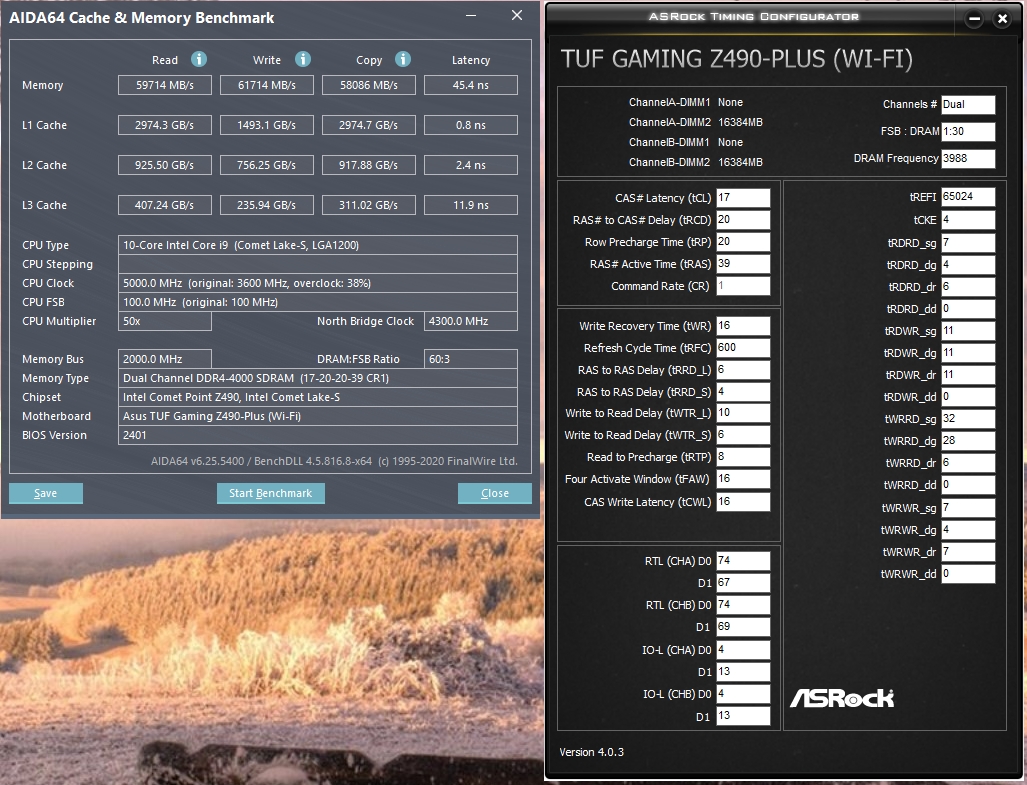Click L3 Cache Copy value 311.02 GB/s
The height and width of the screenshot is (785, 1027).
369,205
